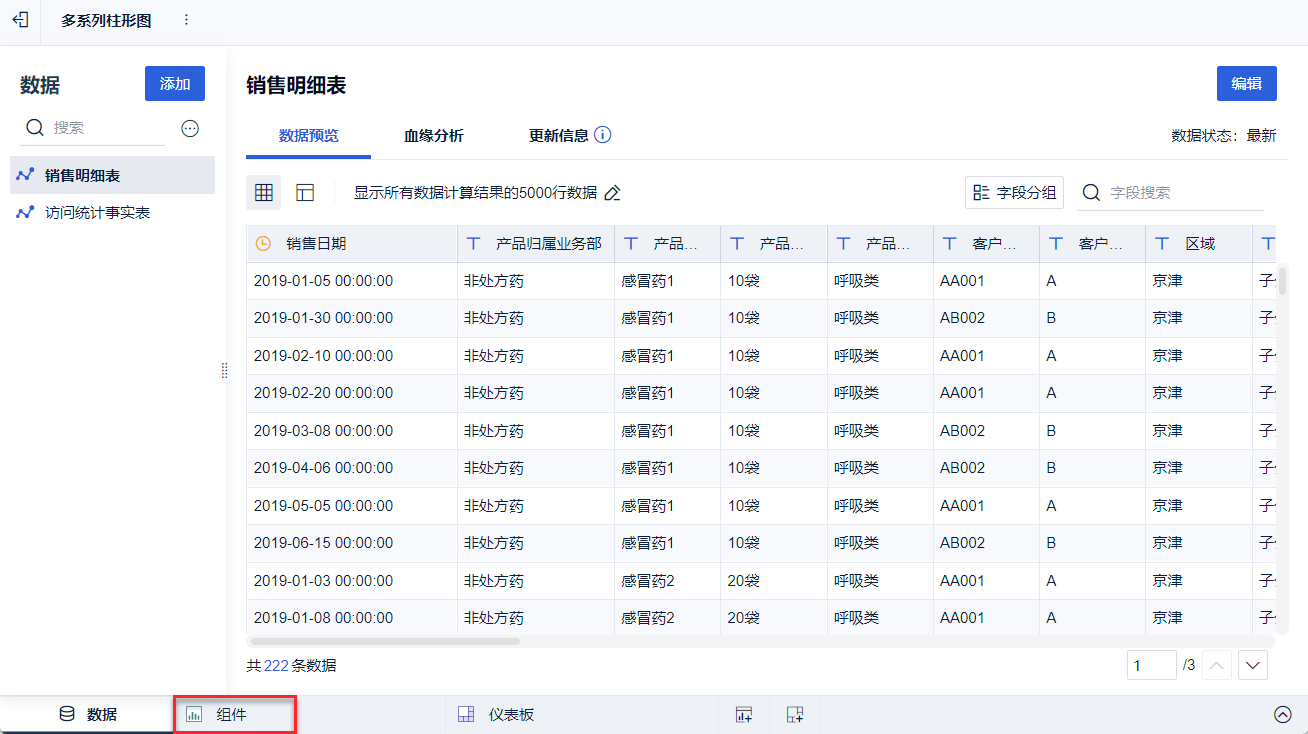
Task: Open the more options icon beside search
Action: coord(190,128)
